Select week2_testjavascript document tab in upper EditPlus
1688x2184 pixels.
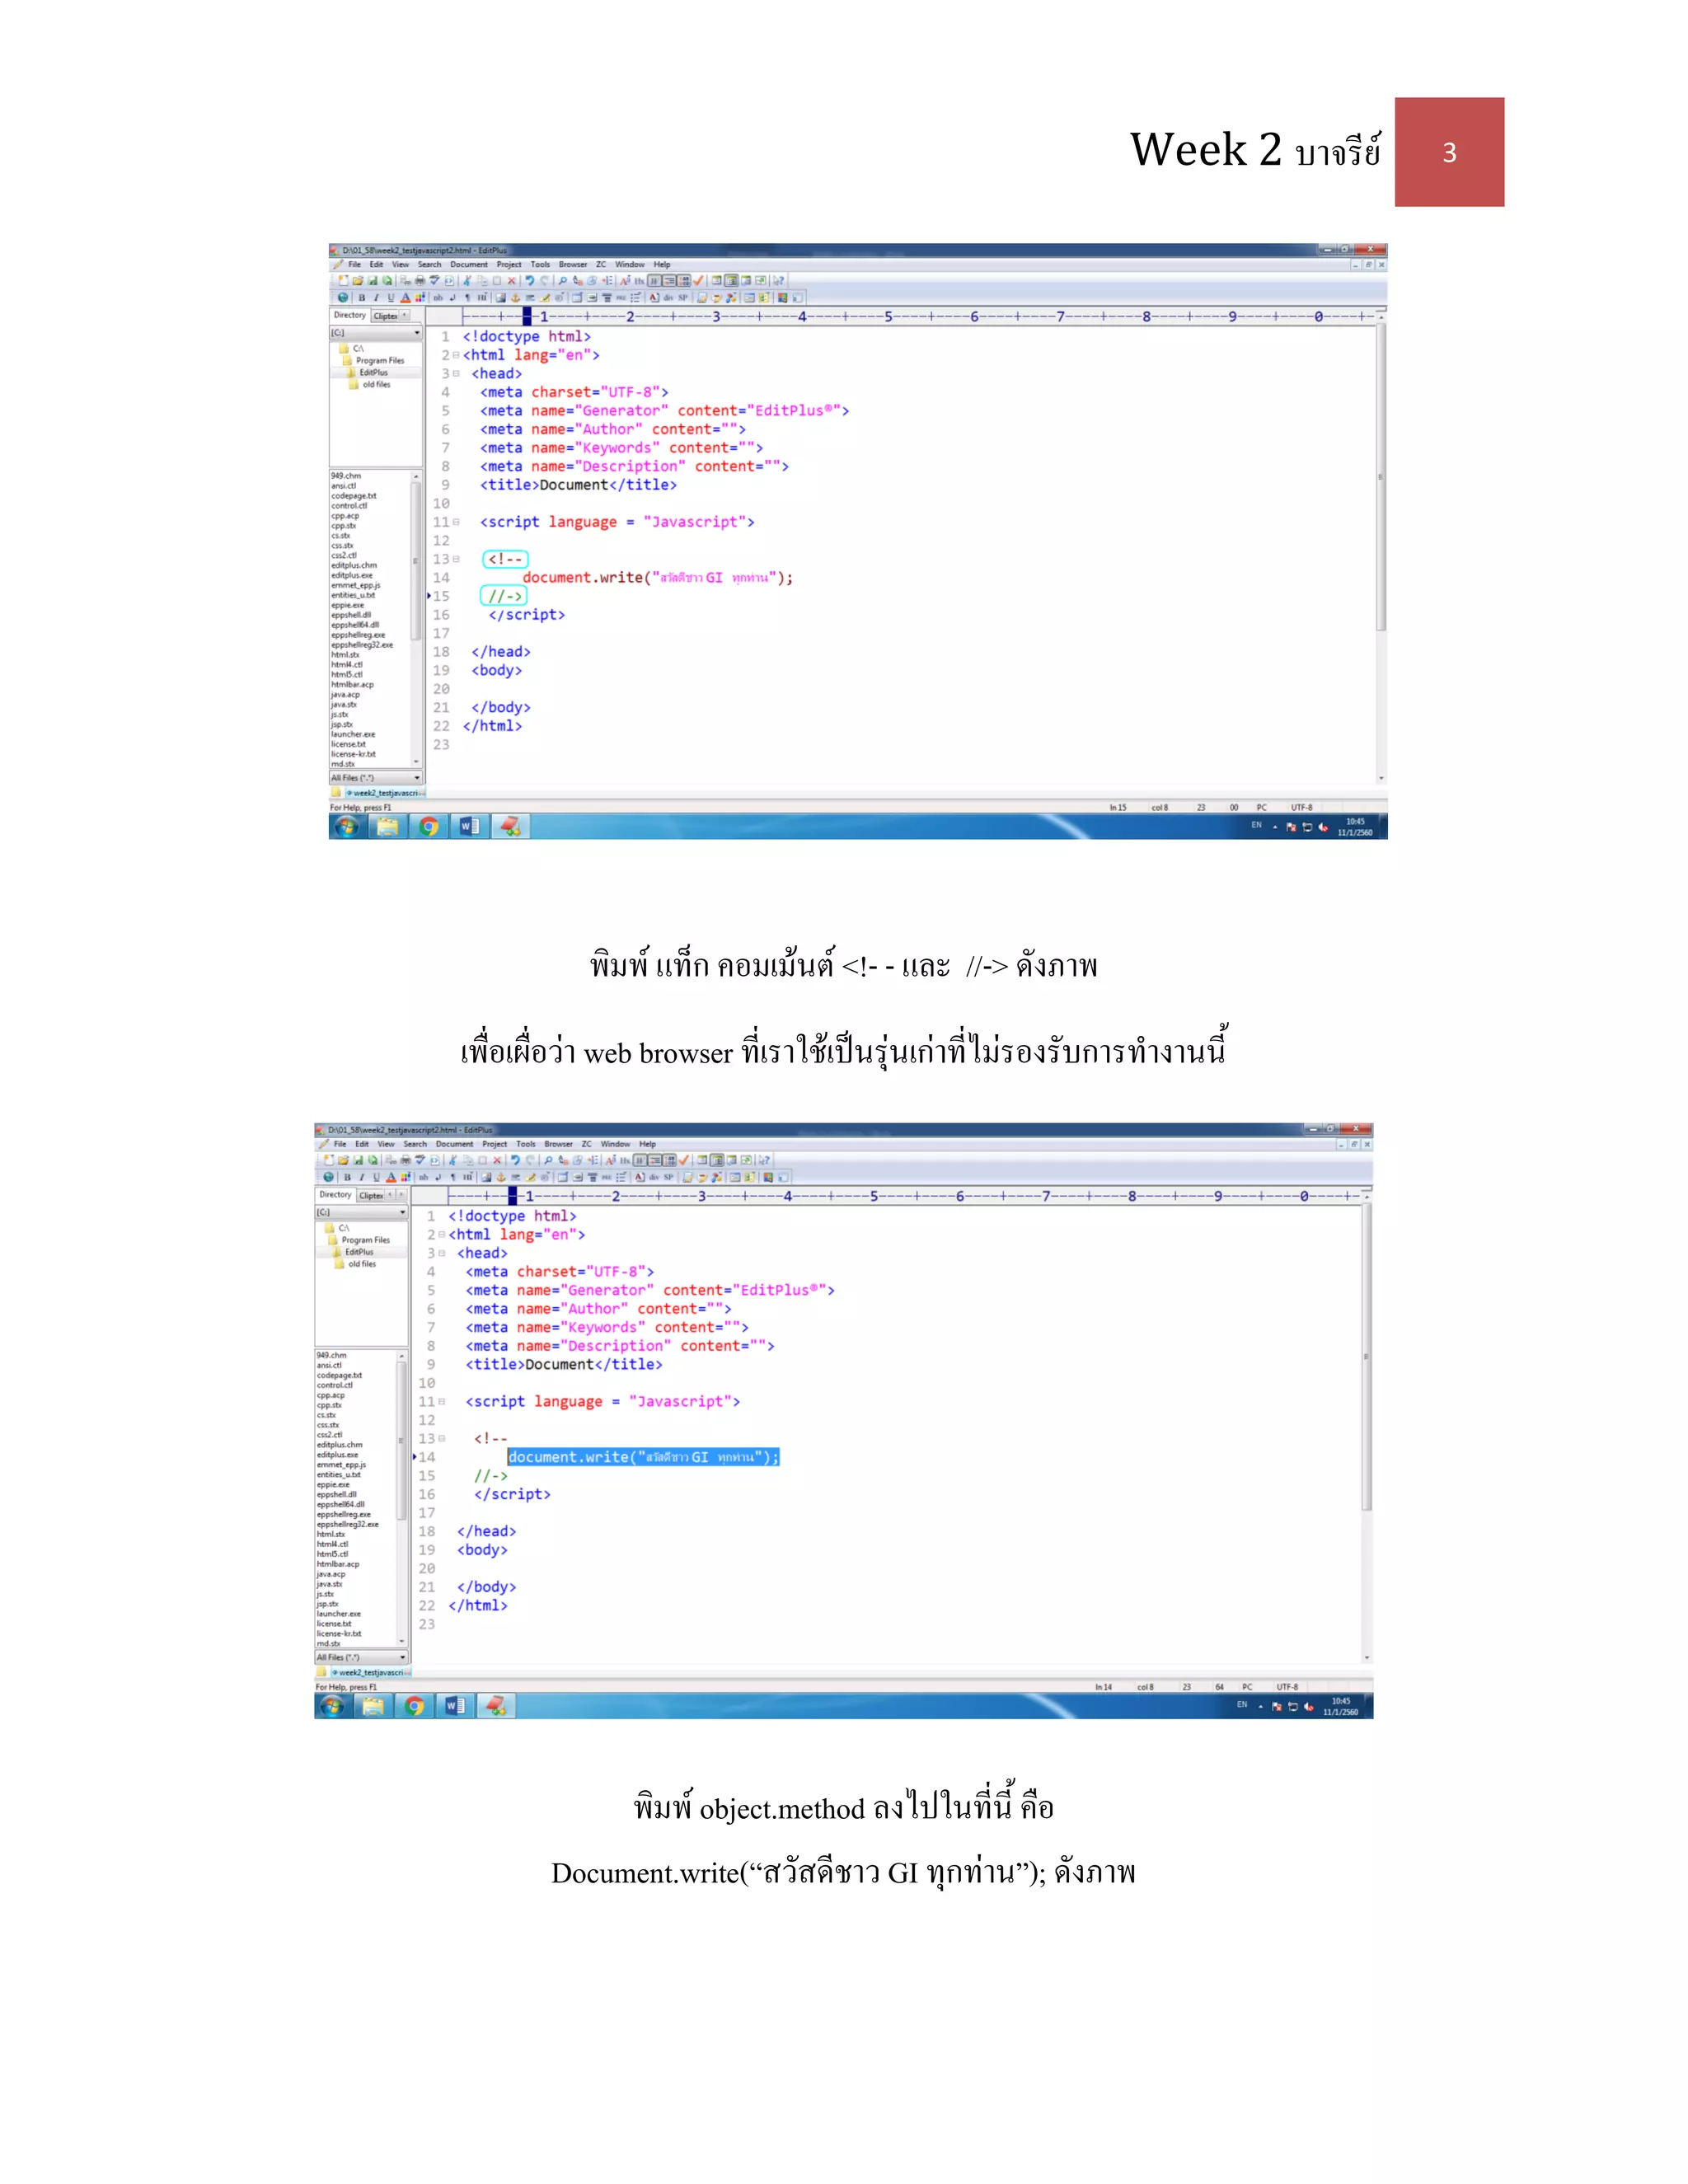point(384,793)
